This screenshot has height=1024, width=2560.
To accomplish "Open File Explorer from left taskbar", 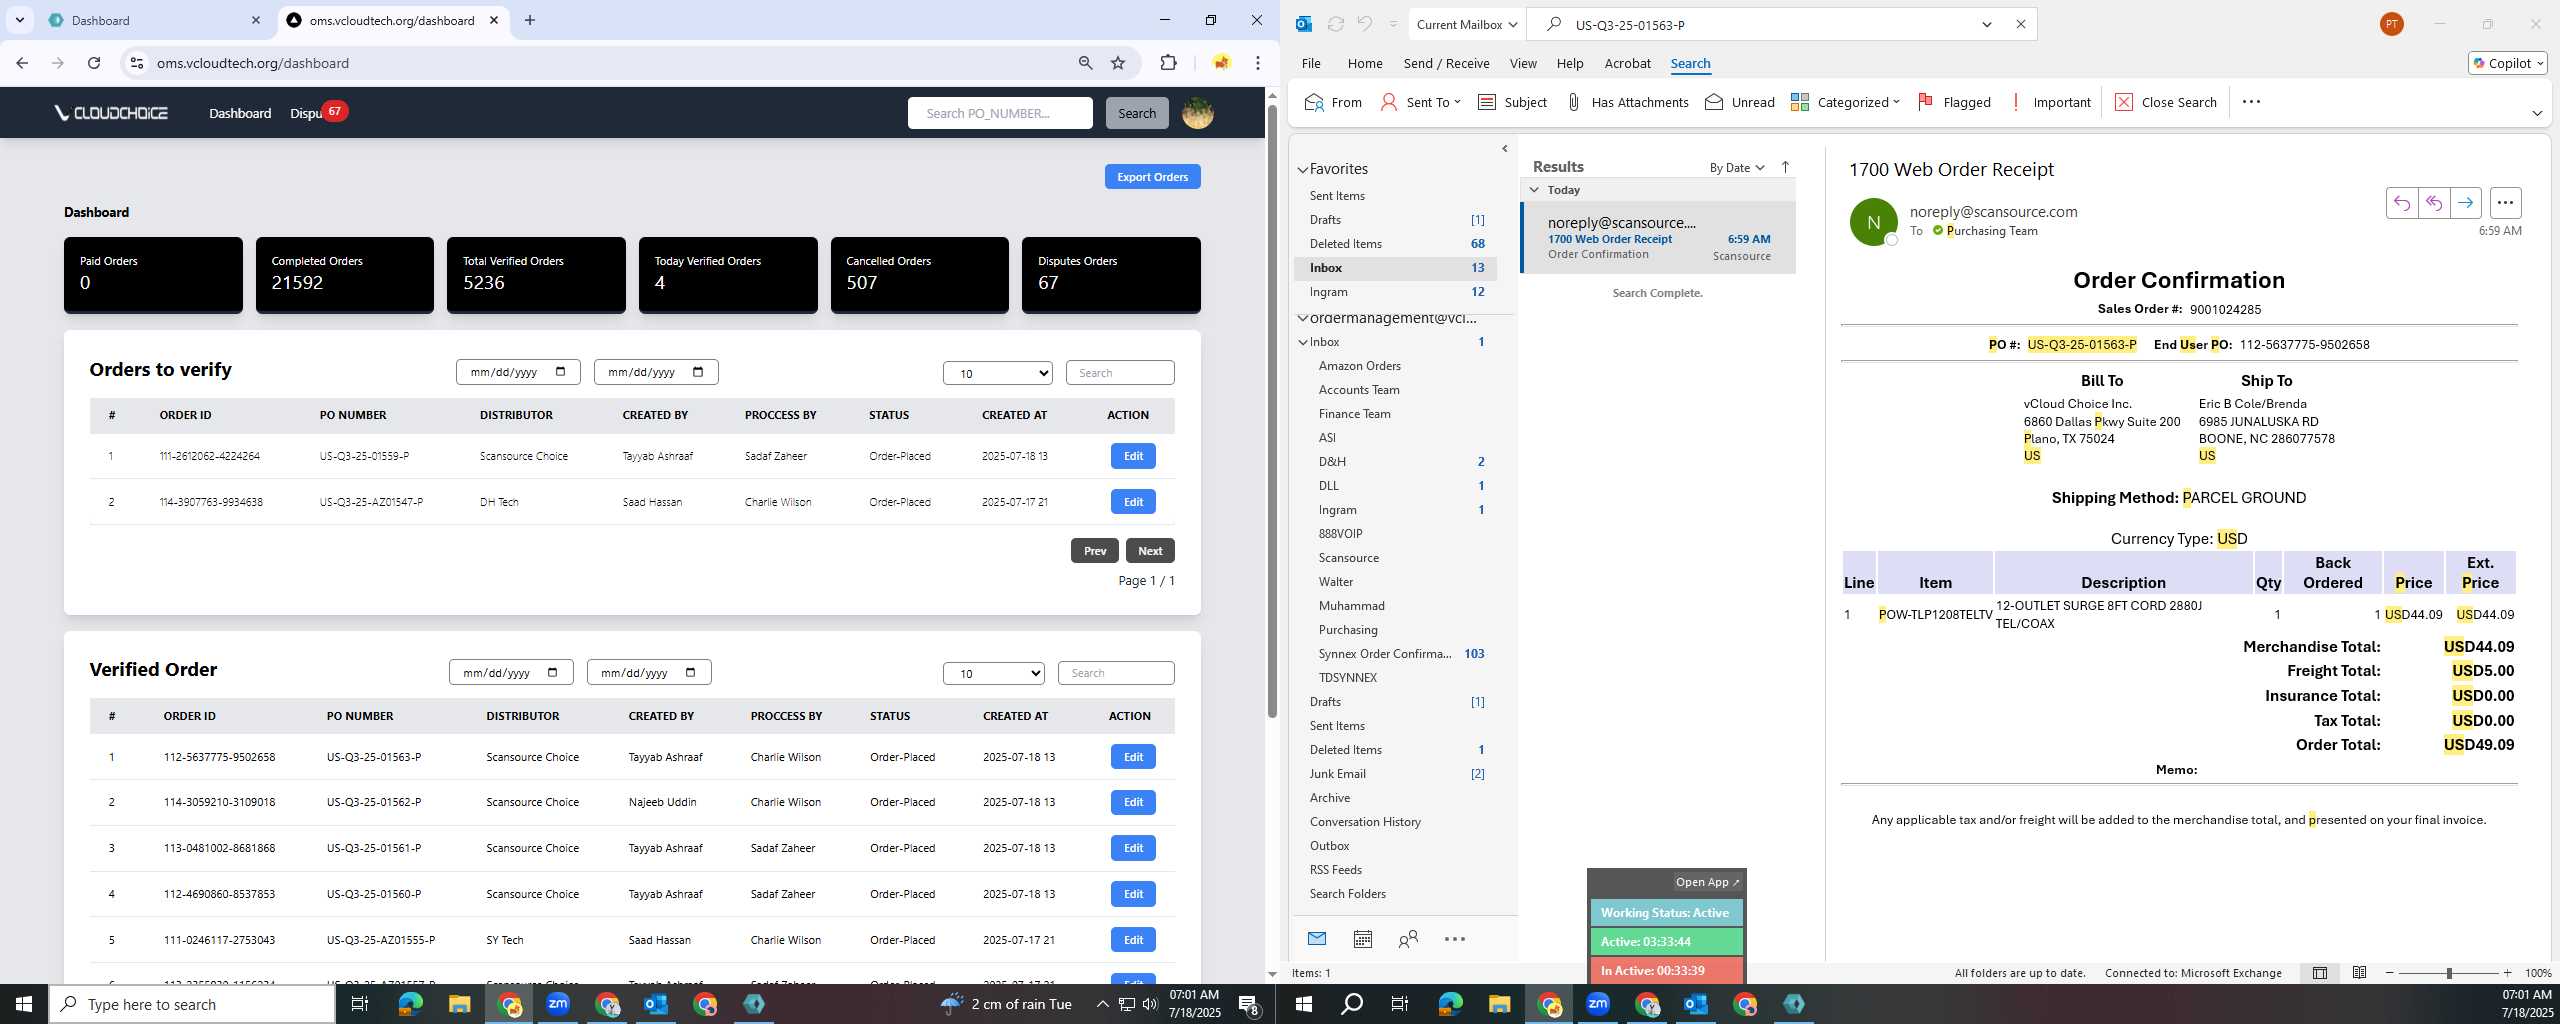I will coord(459,1004).
